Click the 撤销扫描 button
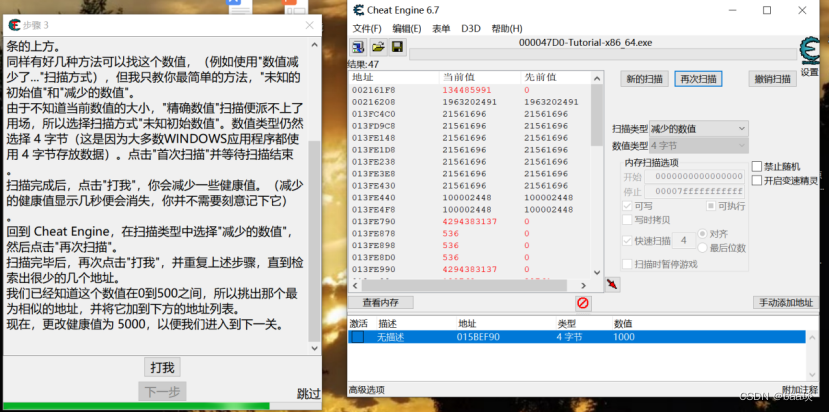The image size is (829, 412). 772,79
